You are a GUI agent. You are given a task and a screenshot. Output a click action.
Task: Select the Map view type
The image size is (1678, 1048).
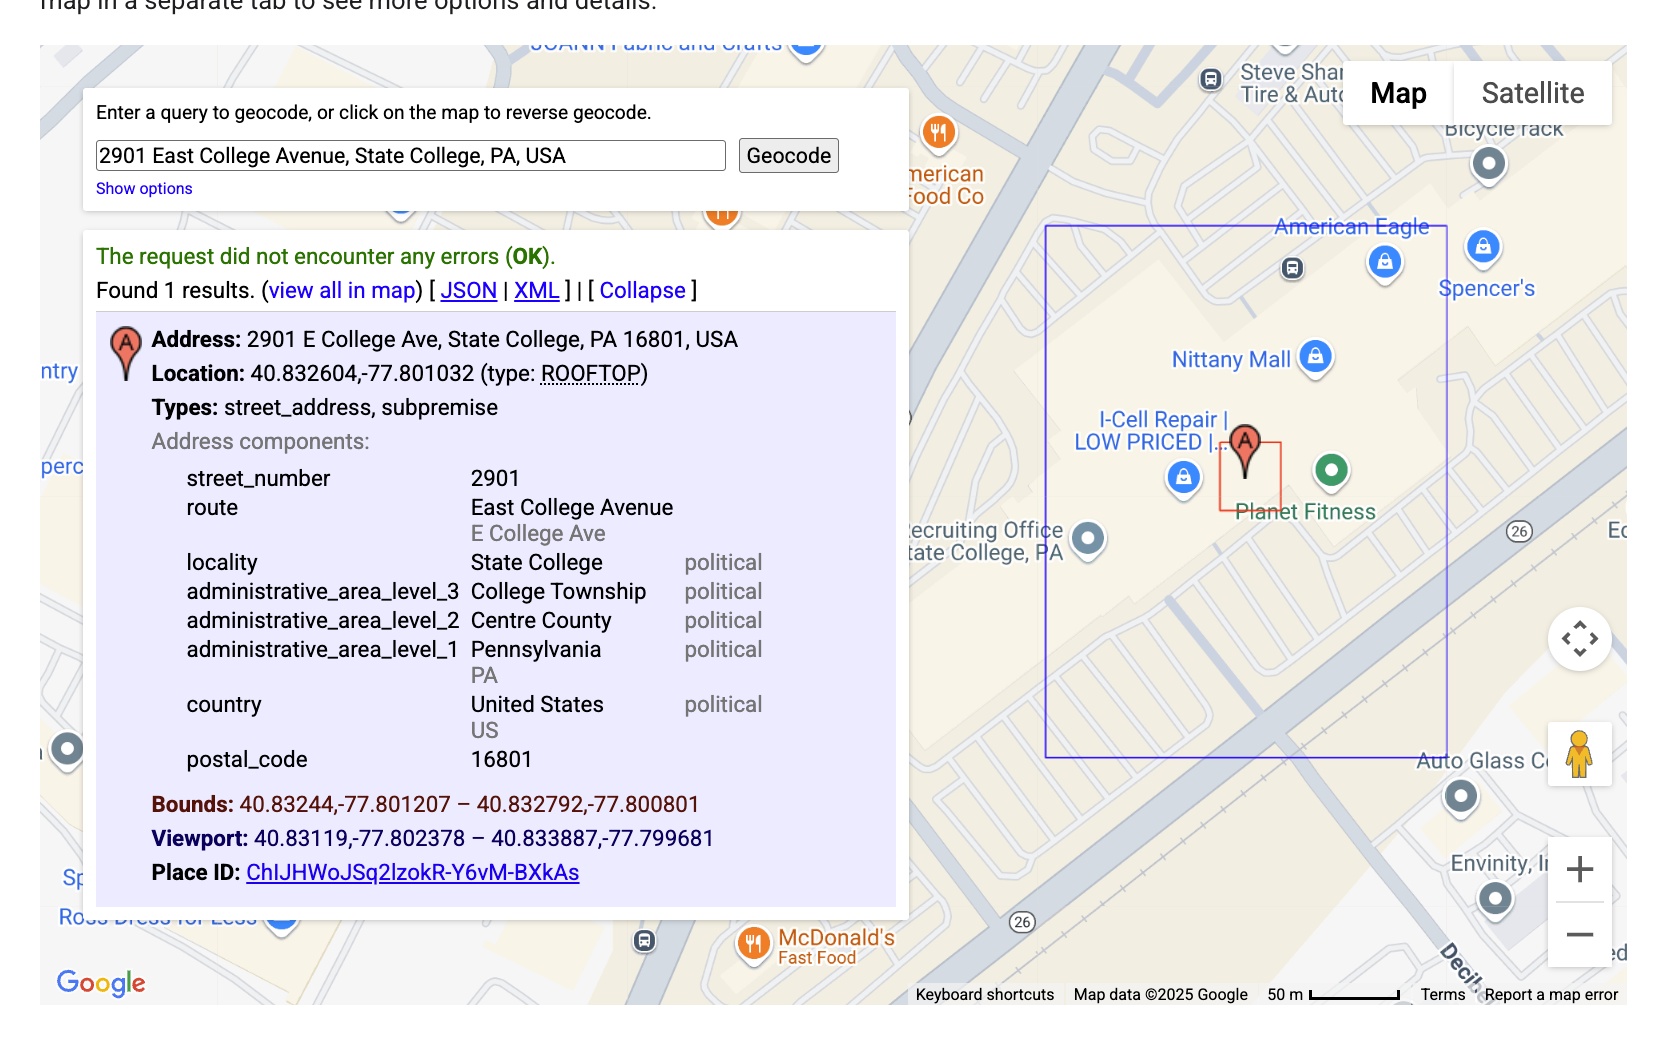1397,93
